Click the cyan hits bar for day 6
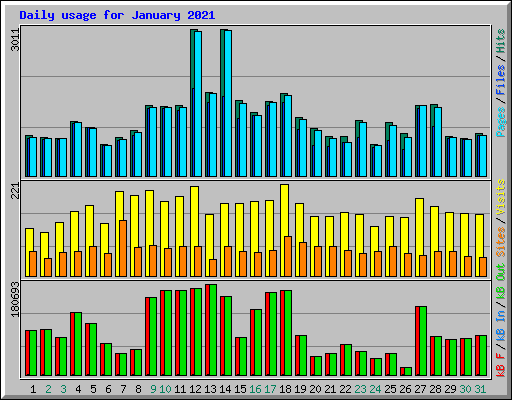Image resolution: width=512 pixels, height=400 pixels. (108, 161)
